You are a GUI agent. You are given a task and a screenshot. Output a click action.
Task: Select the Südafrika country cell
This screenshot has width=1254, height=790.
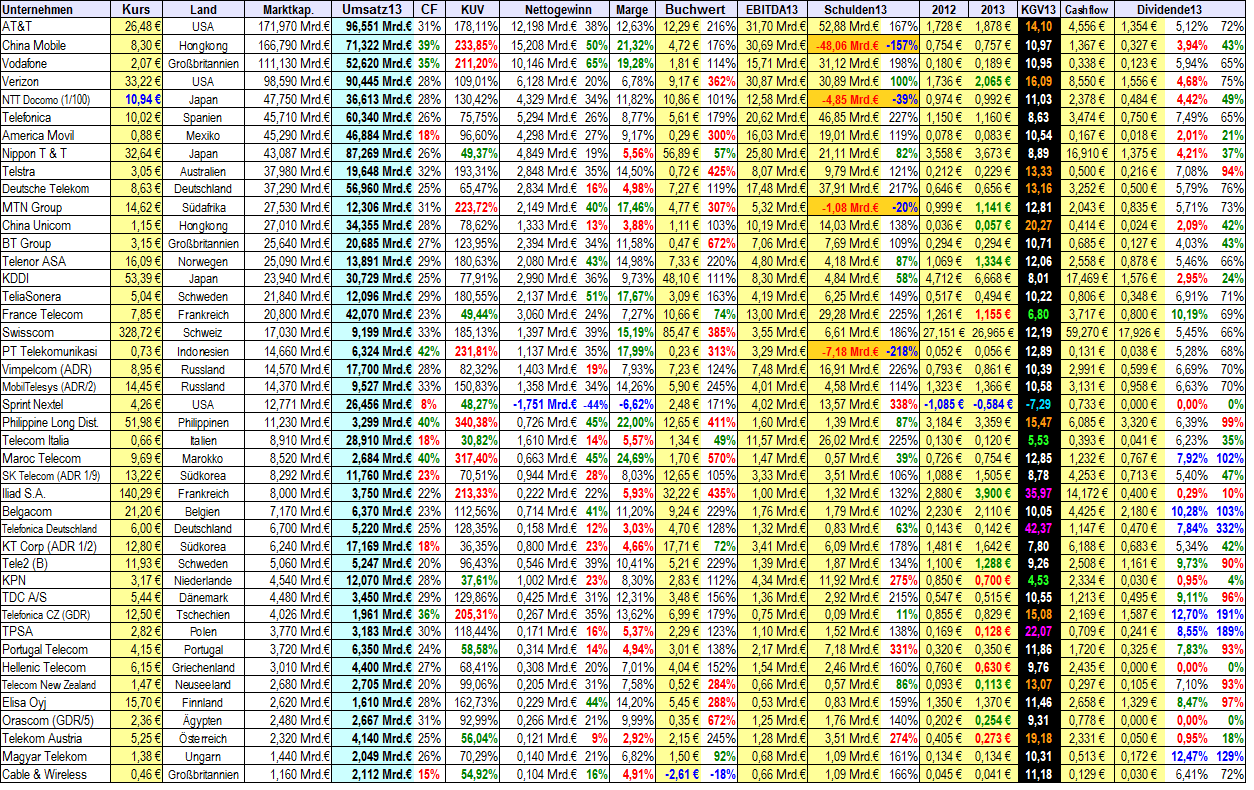coord(203,207)
